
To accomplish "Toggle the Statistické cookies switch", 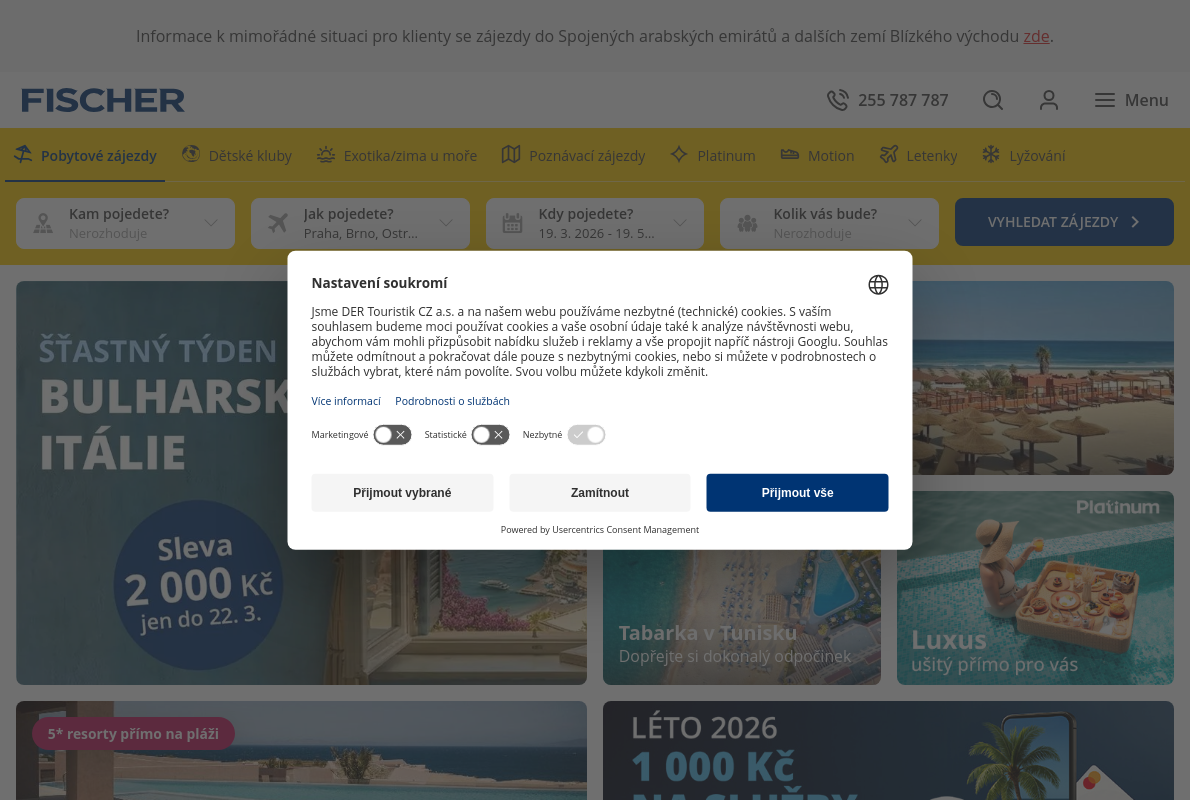I will click(490, 435).
